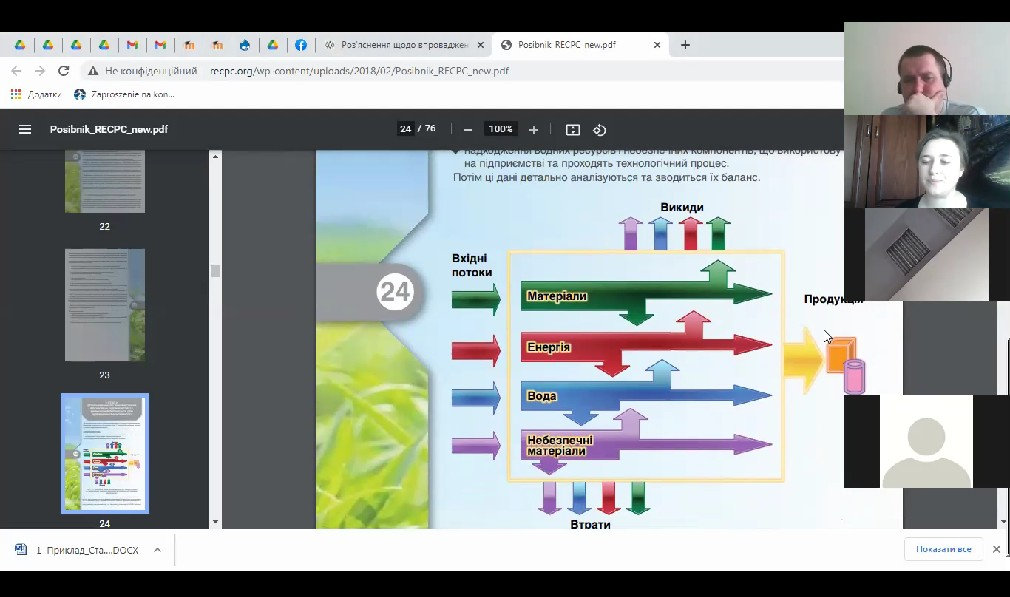Click the thumbnail panel scrollbar down arrow
The height and width of the screenshot is (597, 1010).
point(214,522)
